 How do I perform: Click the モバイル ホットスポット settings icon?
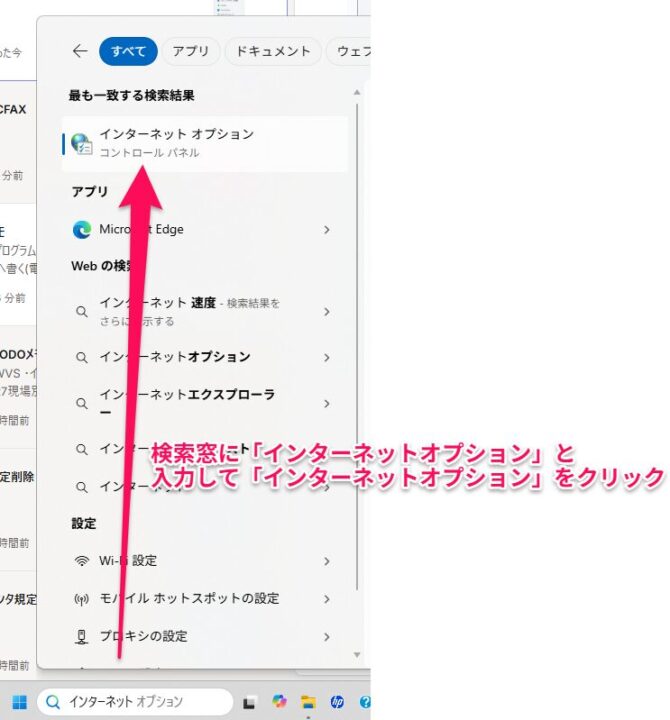(82, 599)
